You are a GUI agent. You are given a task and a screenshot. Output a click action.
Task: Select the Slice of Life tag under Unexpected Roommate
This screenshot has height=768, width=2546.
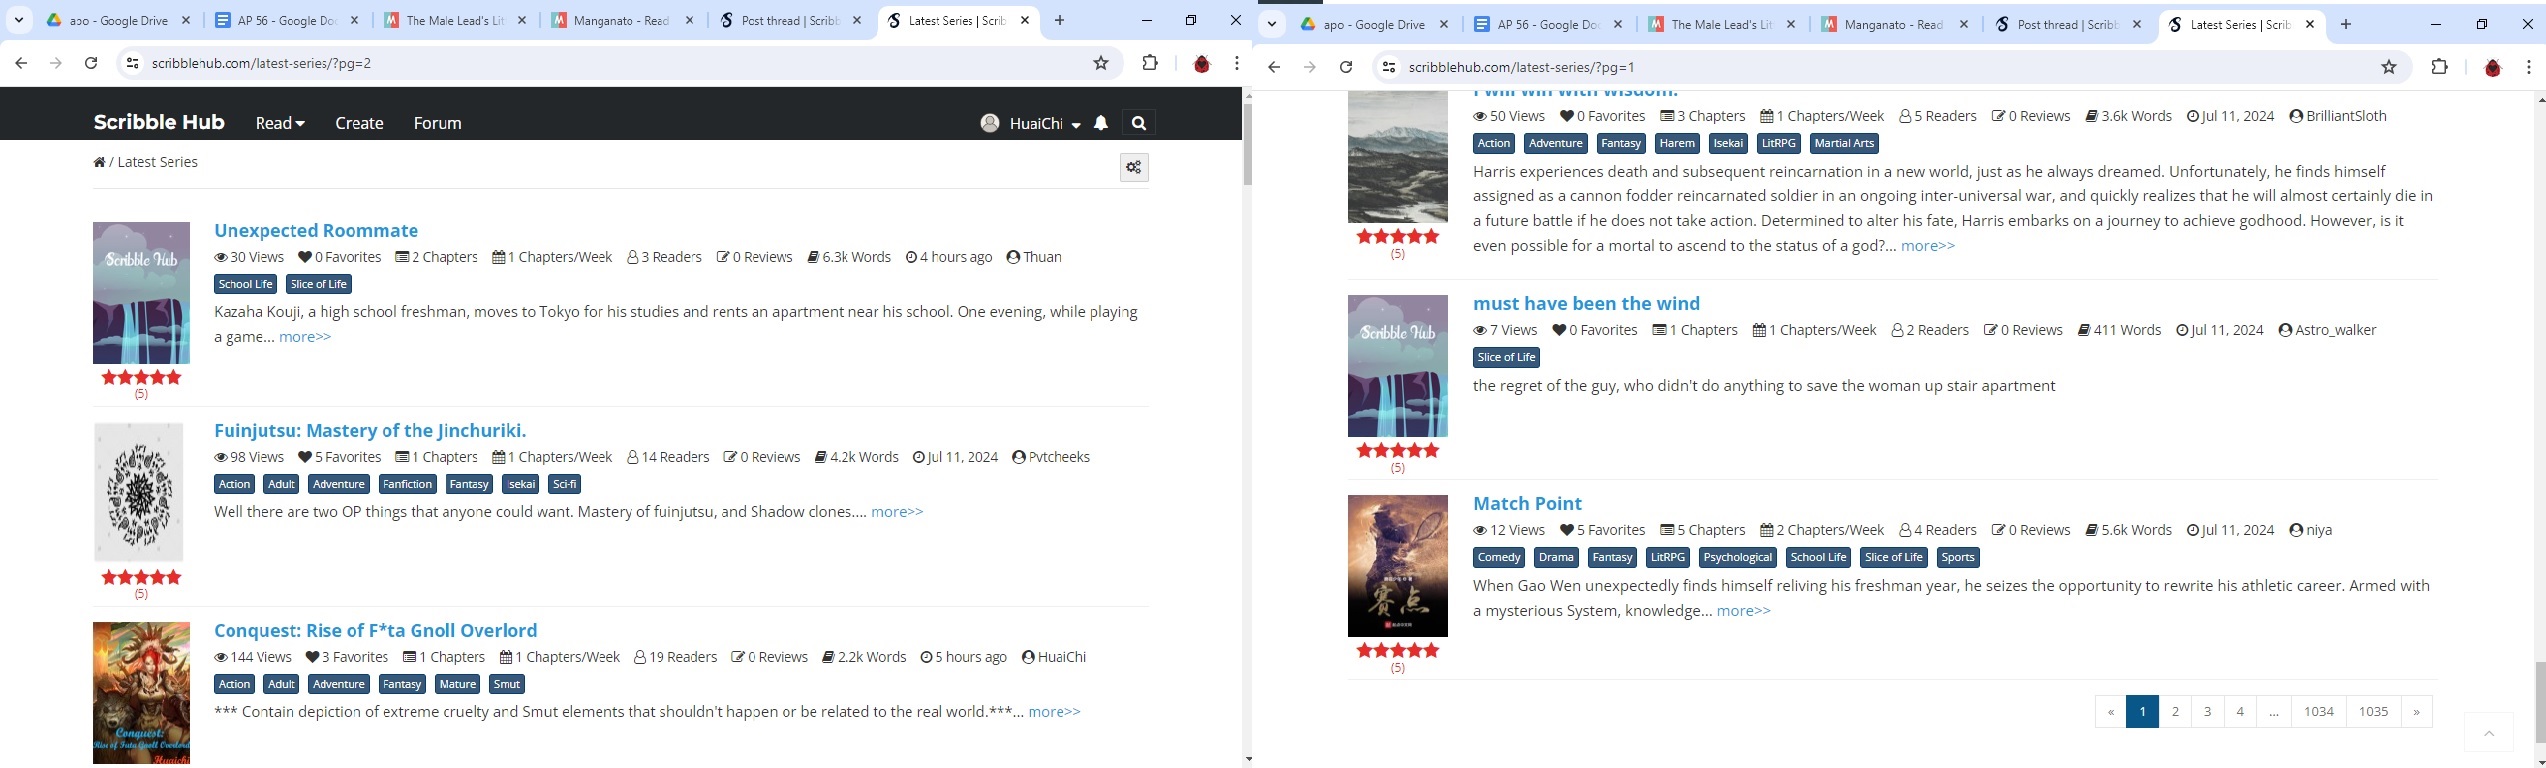click(x=318, y=284)
